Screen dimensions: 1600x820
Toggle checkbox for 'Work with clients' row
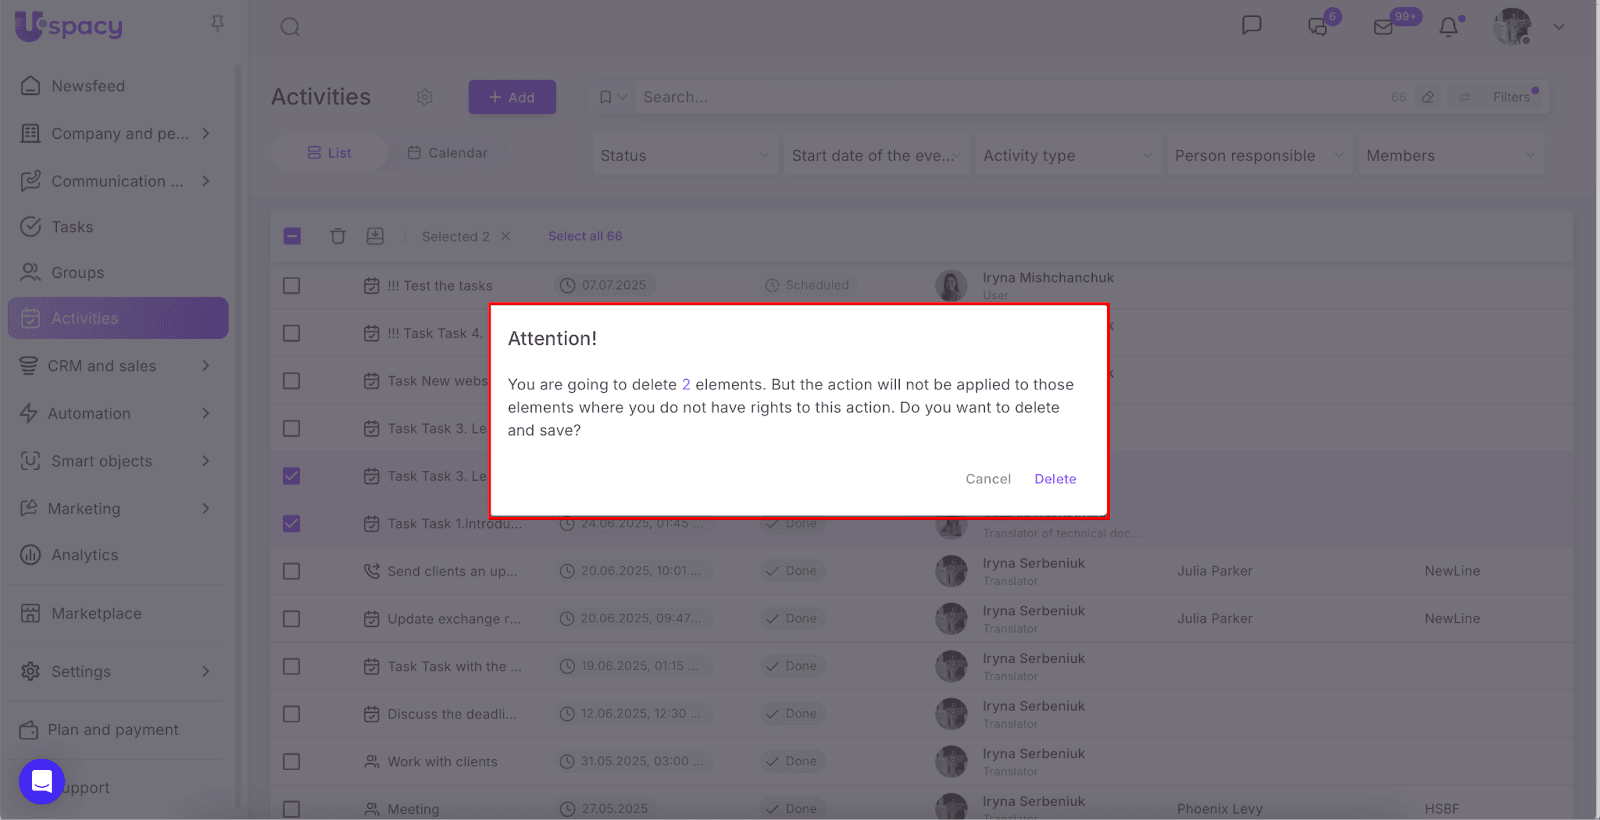click(292, 762)
